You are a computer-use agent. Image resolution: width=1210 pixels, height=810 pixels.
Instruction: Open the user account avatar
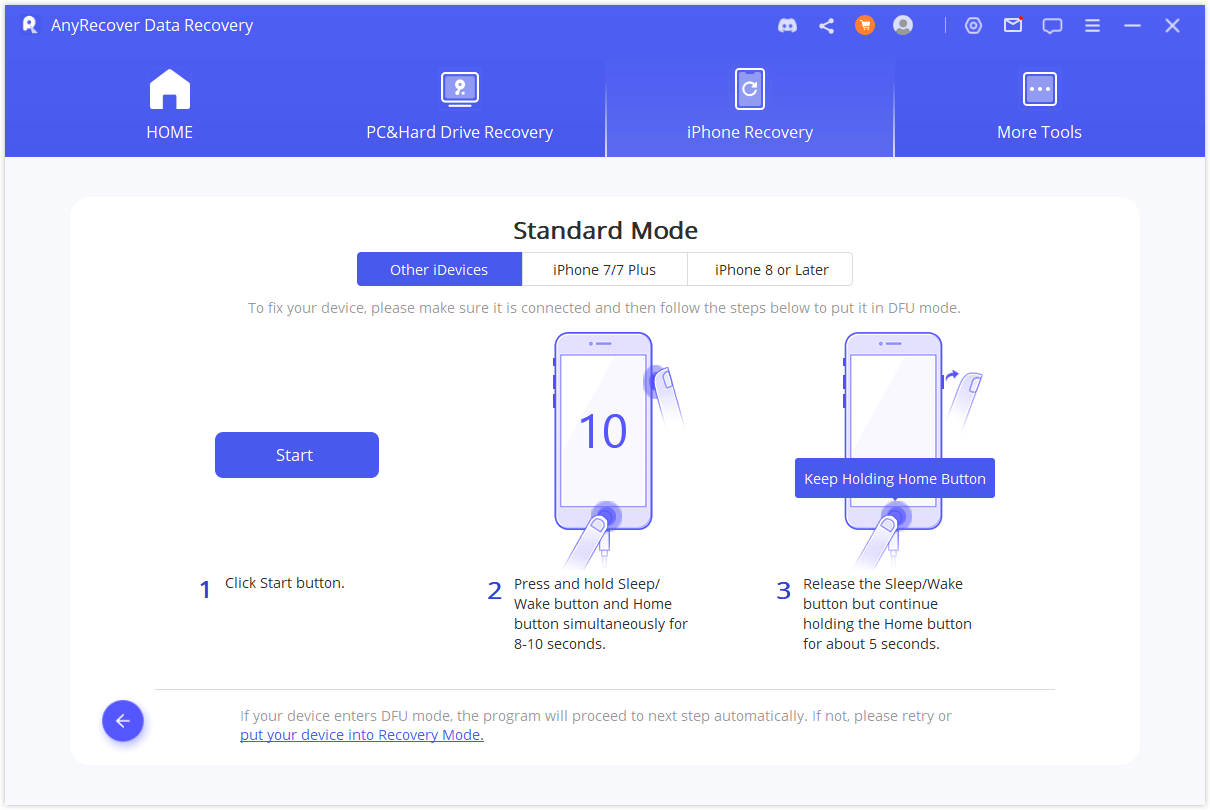coord(903,26)
